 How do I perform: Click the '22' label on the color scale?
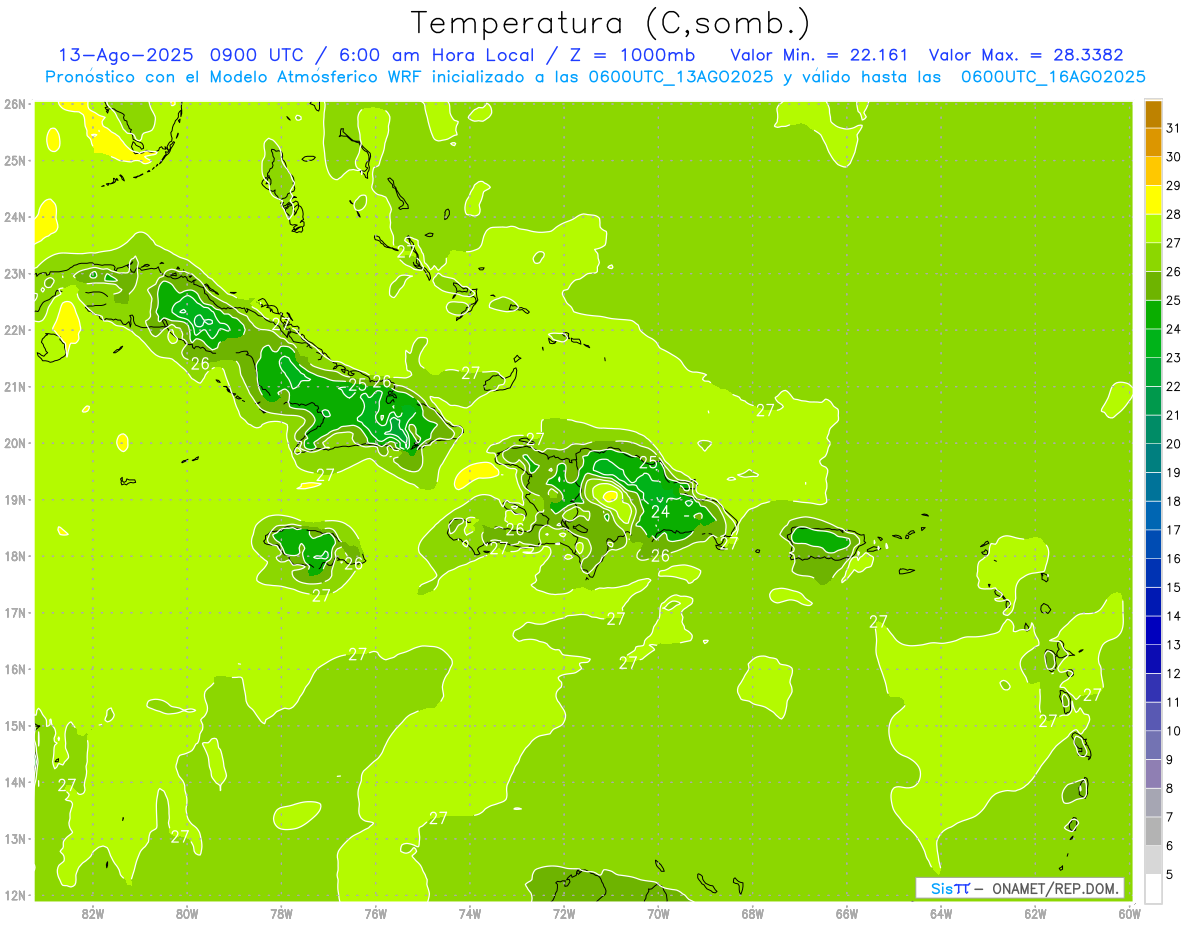tap(1173, 386)
